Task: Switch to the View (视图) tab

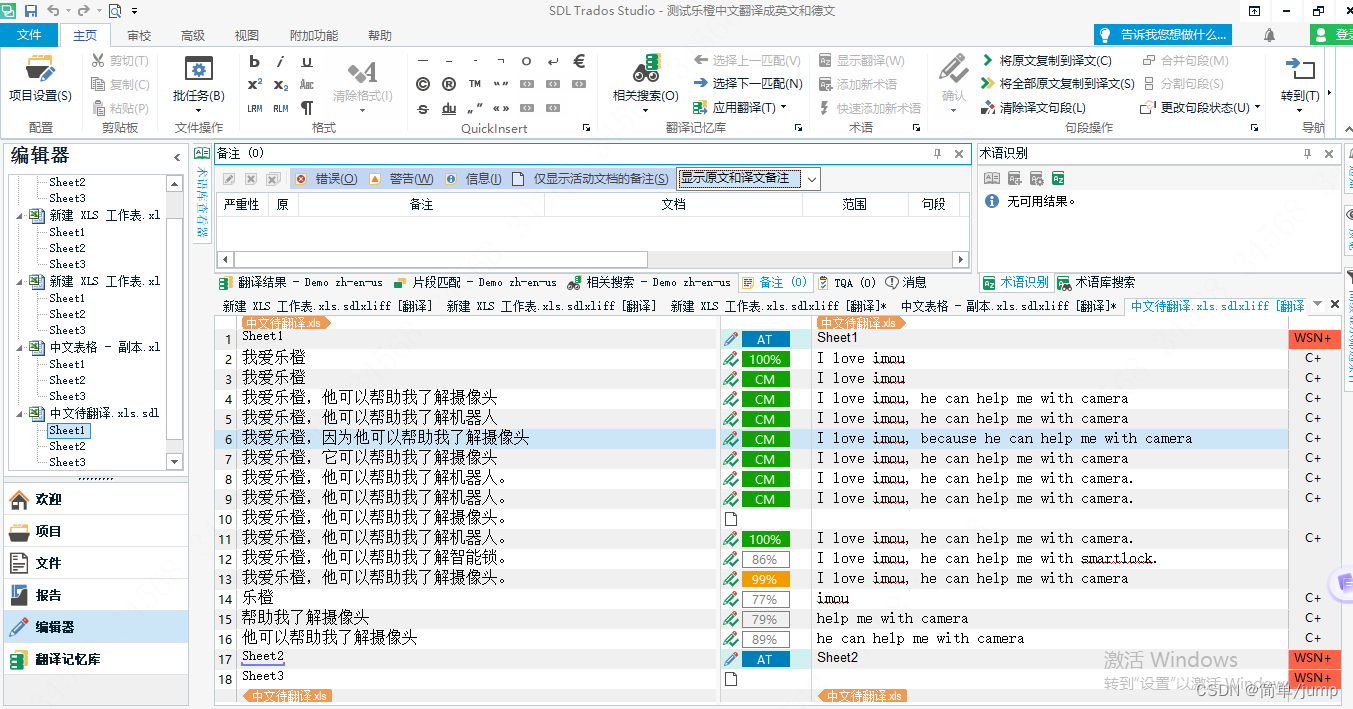Action: pyautogui.click(x=247, y=35)
